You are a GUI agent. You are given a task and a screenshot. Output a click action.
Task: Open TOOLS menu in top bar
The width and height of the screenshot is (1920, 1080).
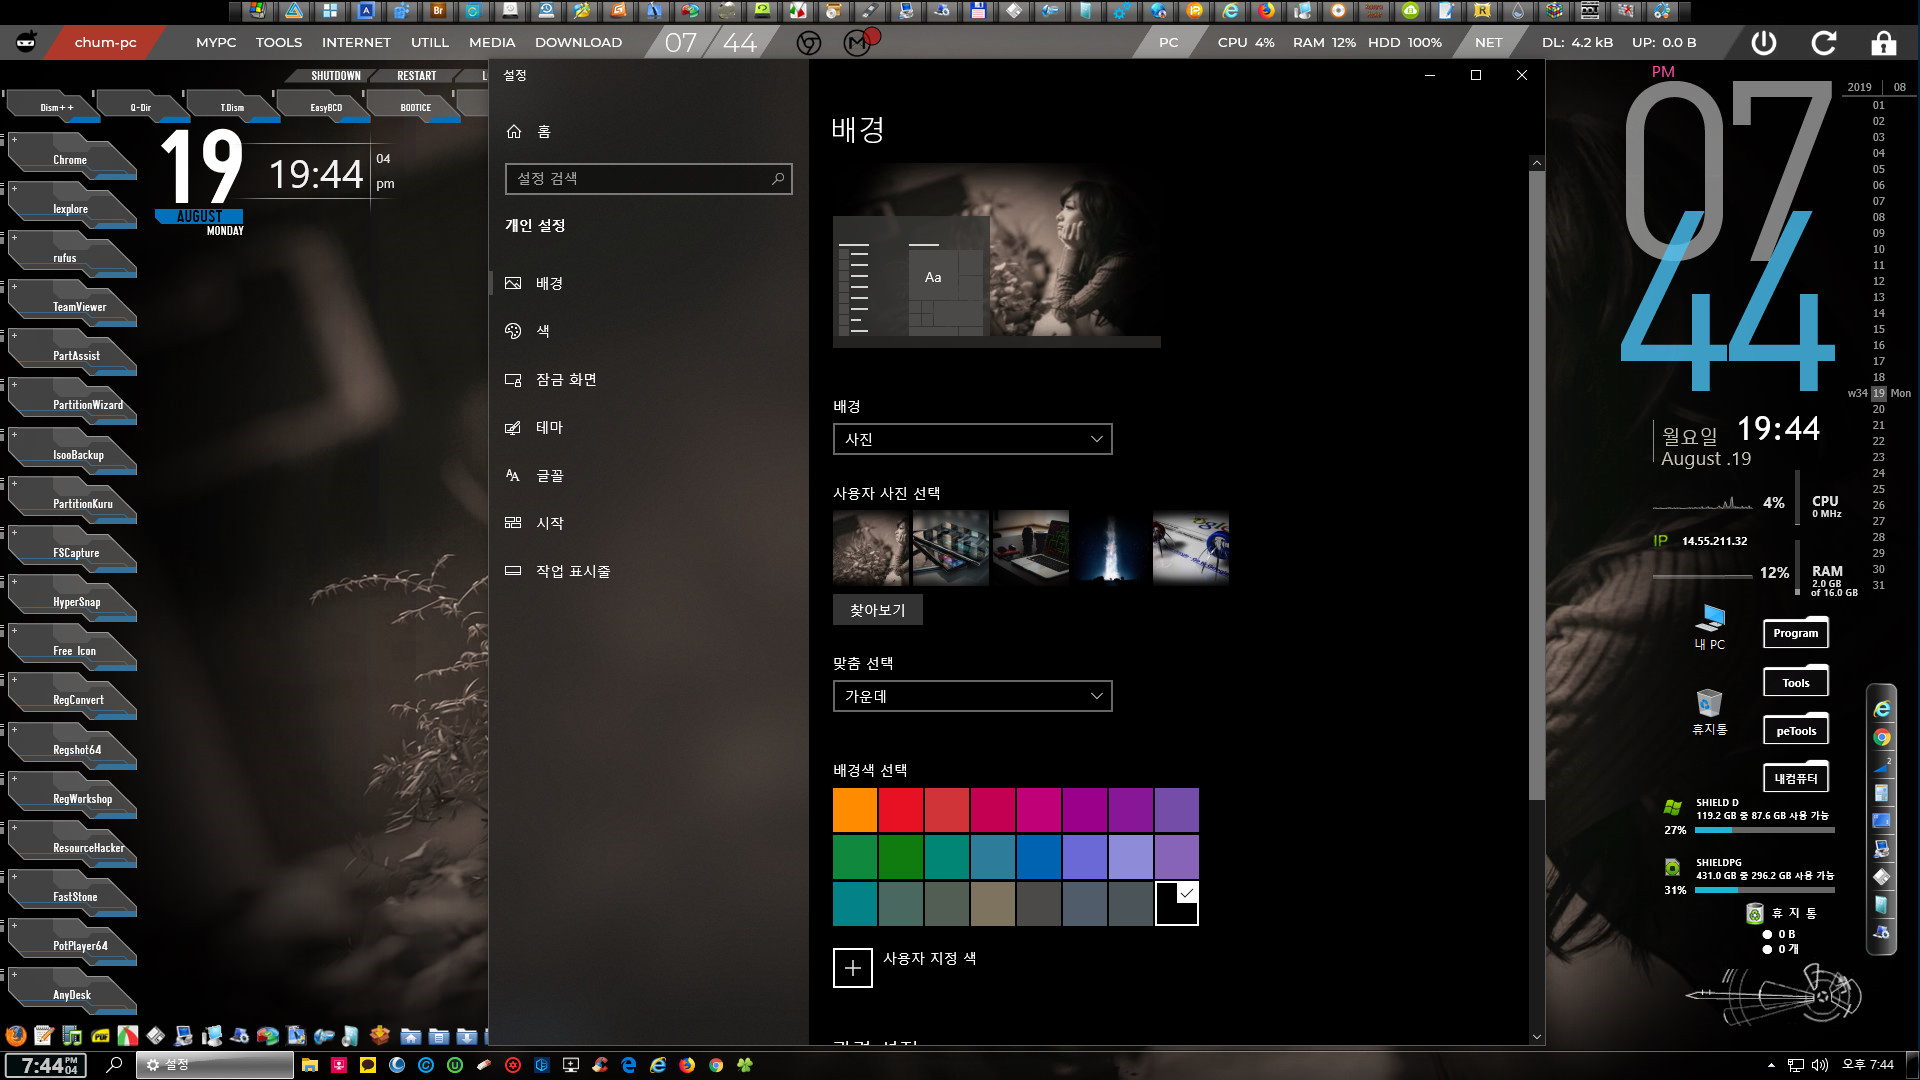pyautogui.click(x=279, y=42)
